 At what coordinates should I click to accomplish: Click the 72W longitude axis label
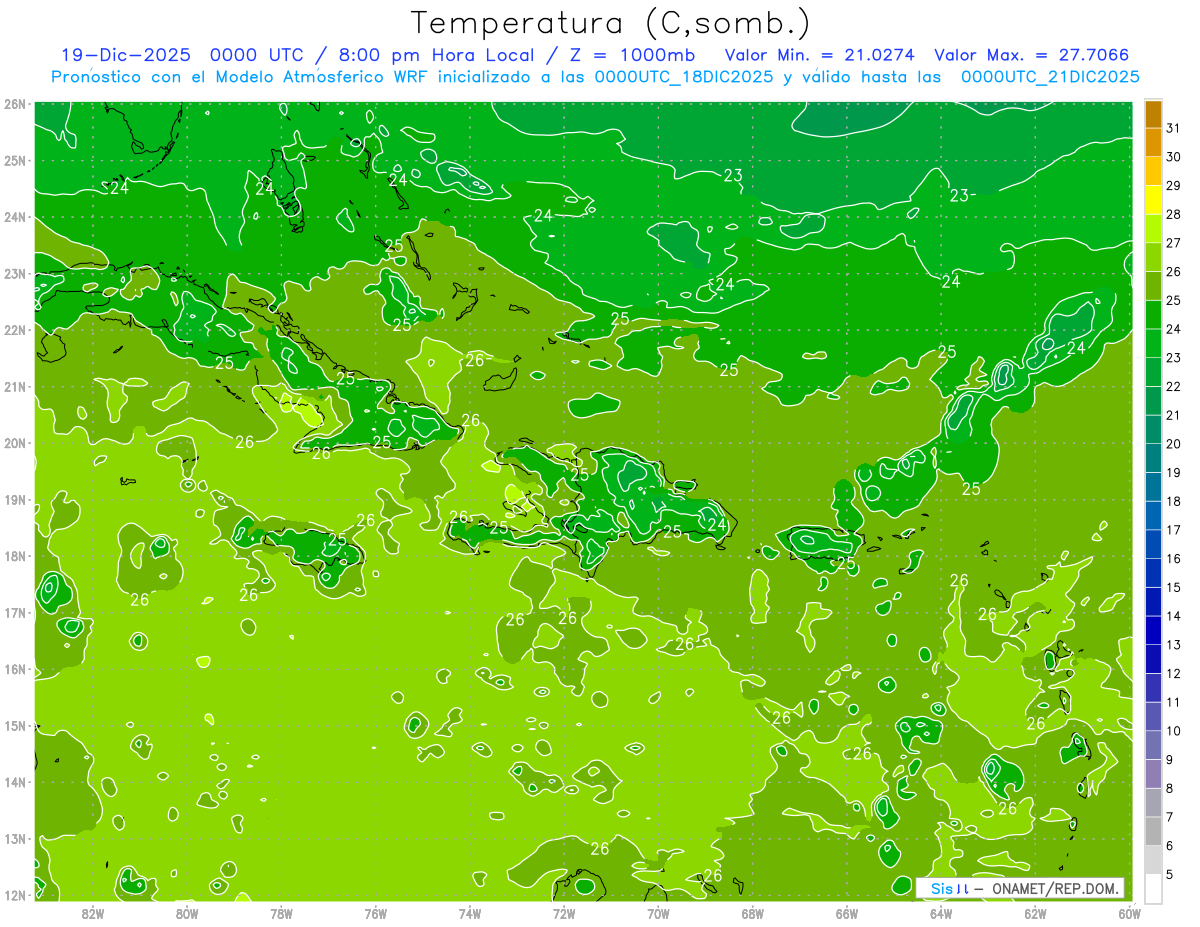564,913
